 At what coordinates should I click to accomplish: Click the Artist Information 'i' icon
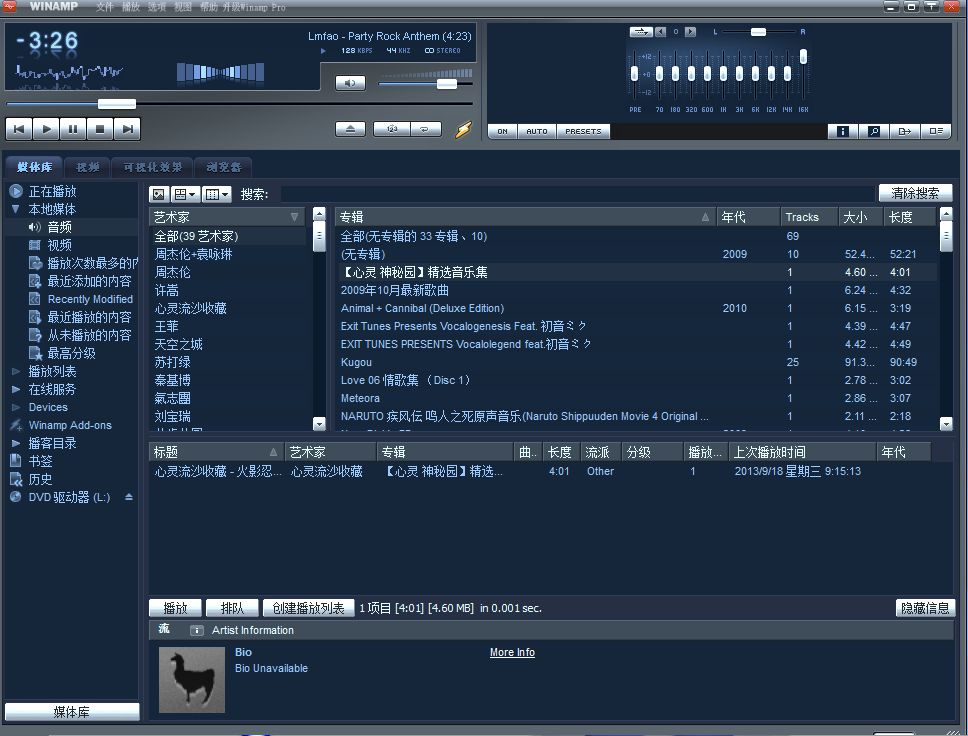196,630
